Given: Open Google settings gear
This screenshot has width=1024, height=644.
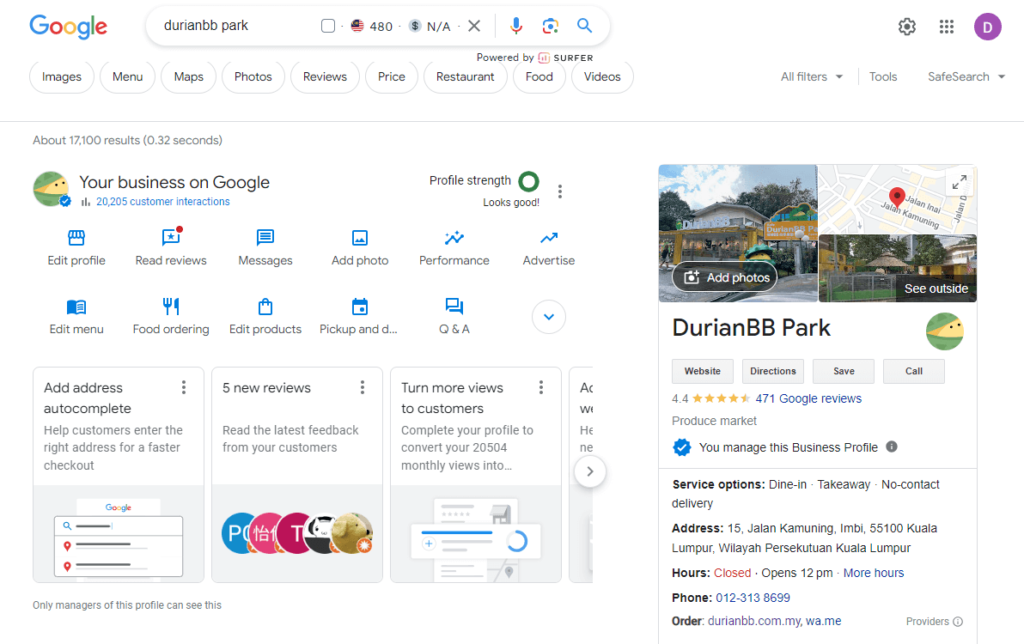Looking at the screenshot, I should pyautogui.click(x=906, y=27).
